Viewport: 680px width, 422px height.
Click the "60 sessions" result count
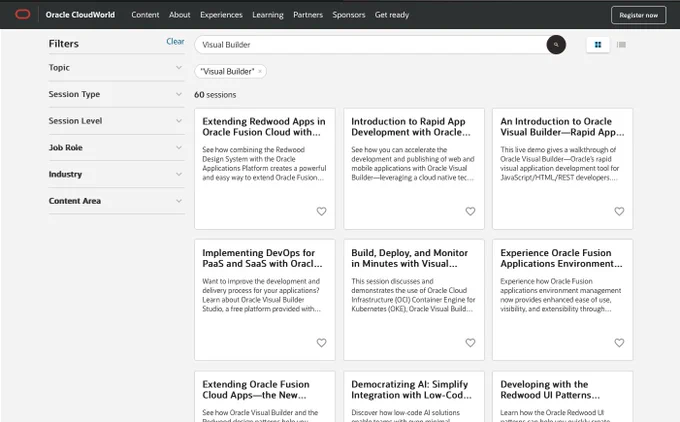[x=215, y=95]
